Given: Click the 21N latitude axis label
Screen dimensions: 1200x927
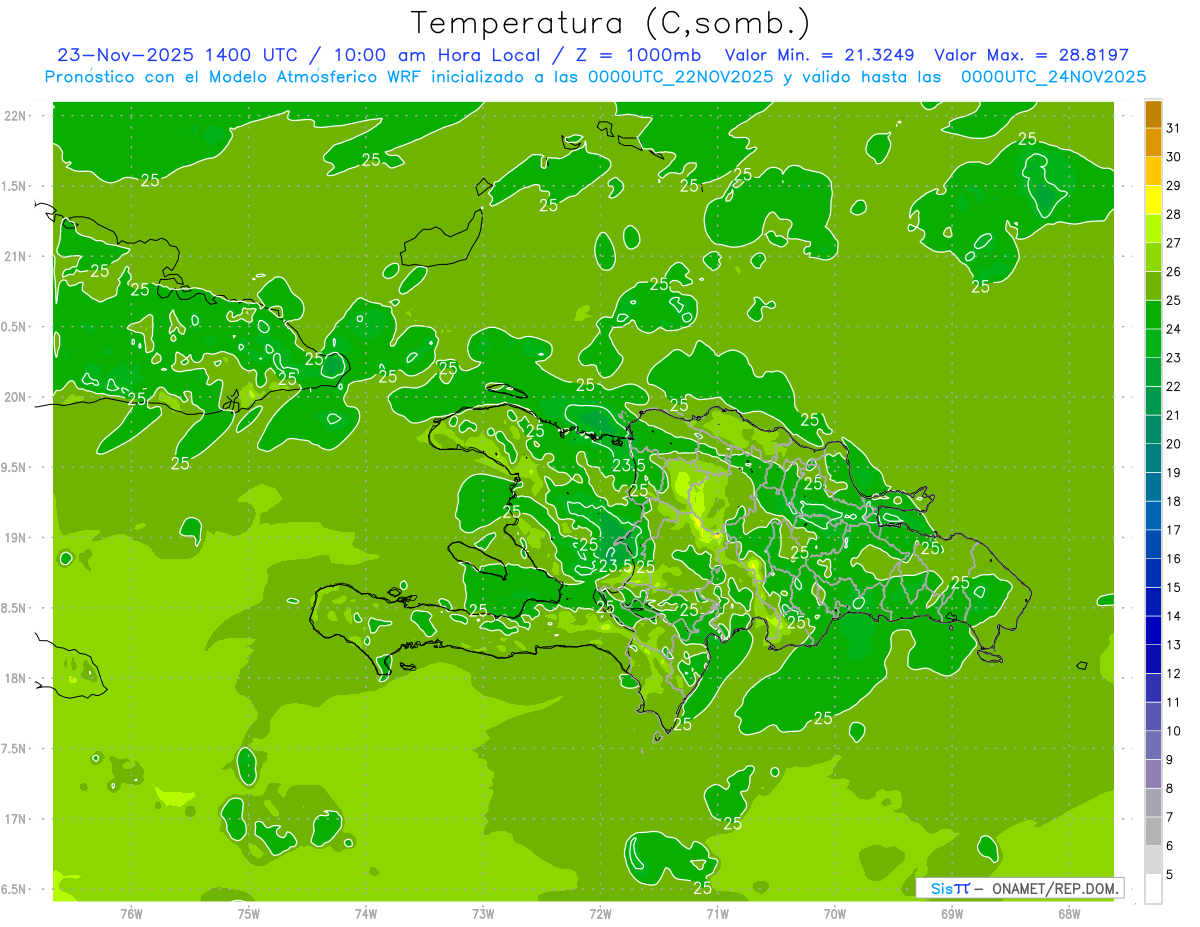Looking at the screenshot, I should pyautogui.click(x=16, y=256).
